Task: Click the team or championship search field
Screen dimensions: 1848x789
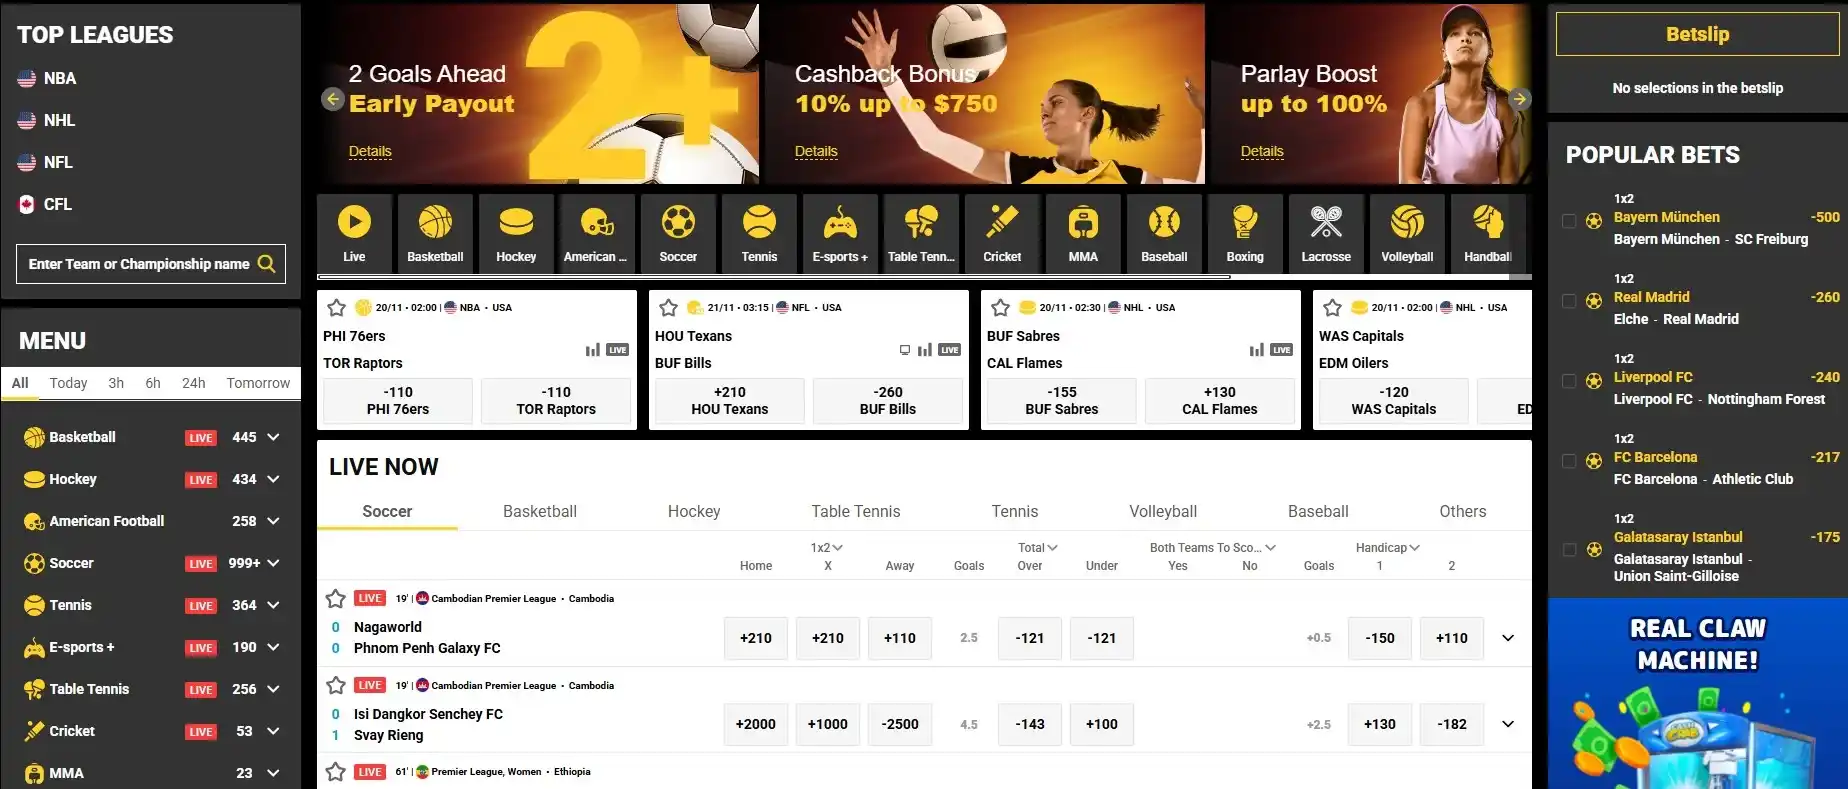Action: pyautogui.click(x=138, y=264)
